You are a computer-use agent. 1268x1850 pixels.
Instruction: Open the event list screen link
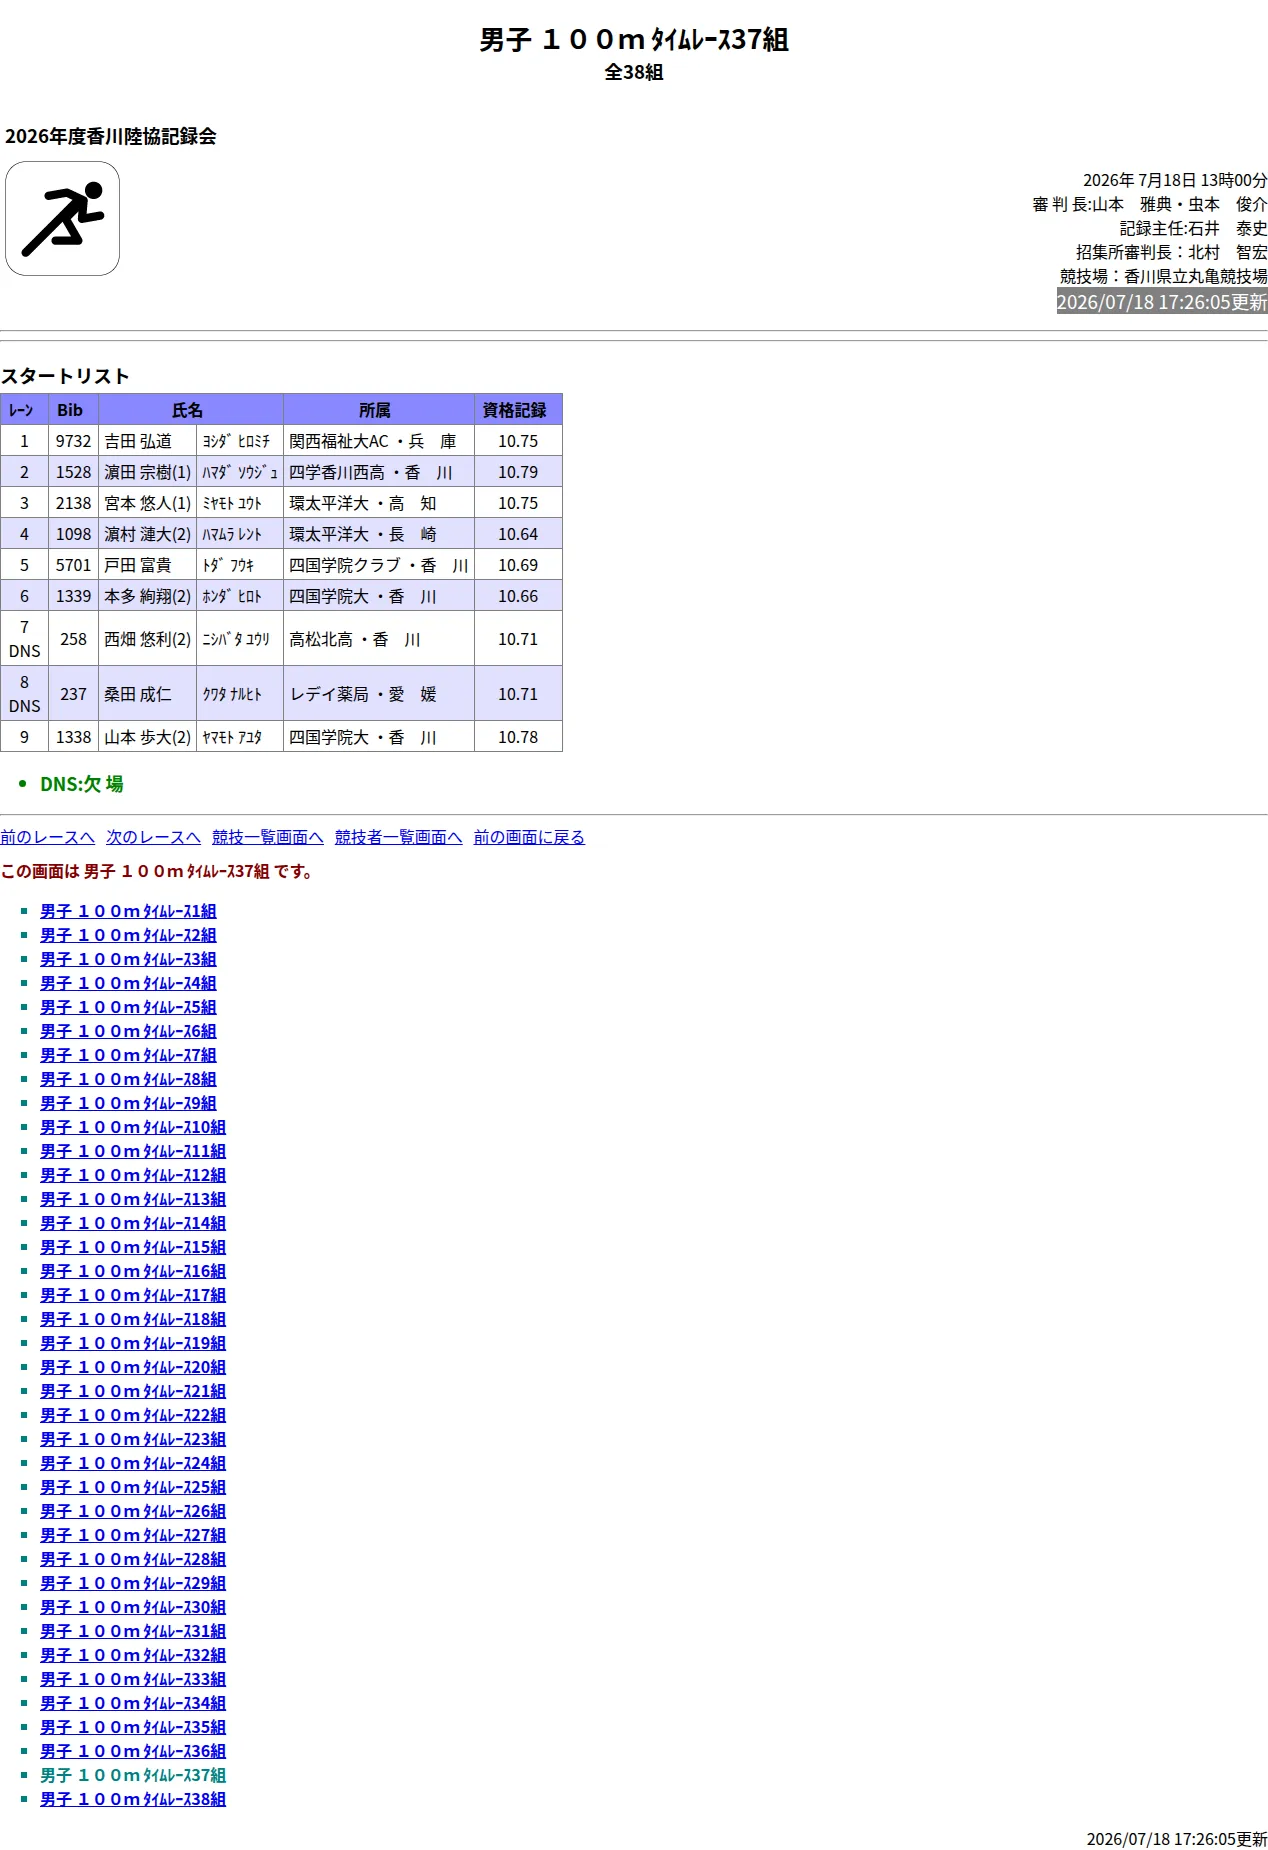(x=268, y=837)
